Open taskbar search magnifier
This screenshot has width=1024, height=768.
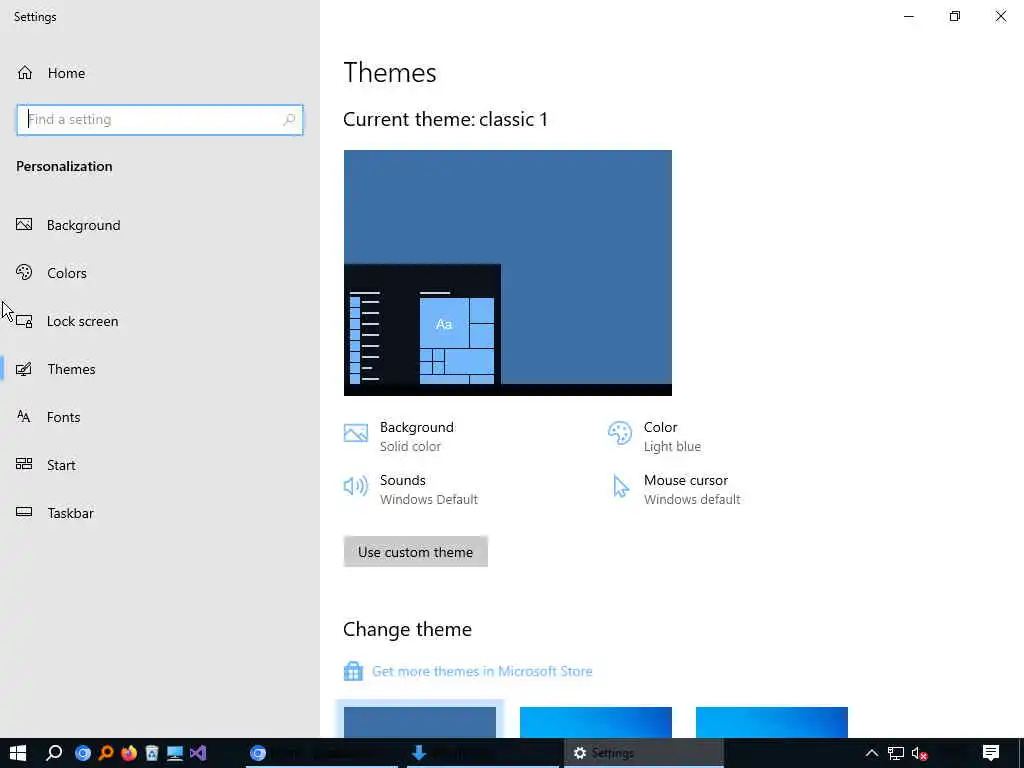point(54,753)
